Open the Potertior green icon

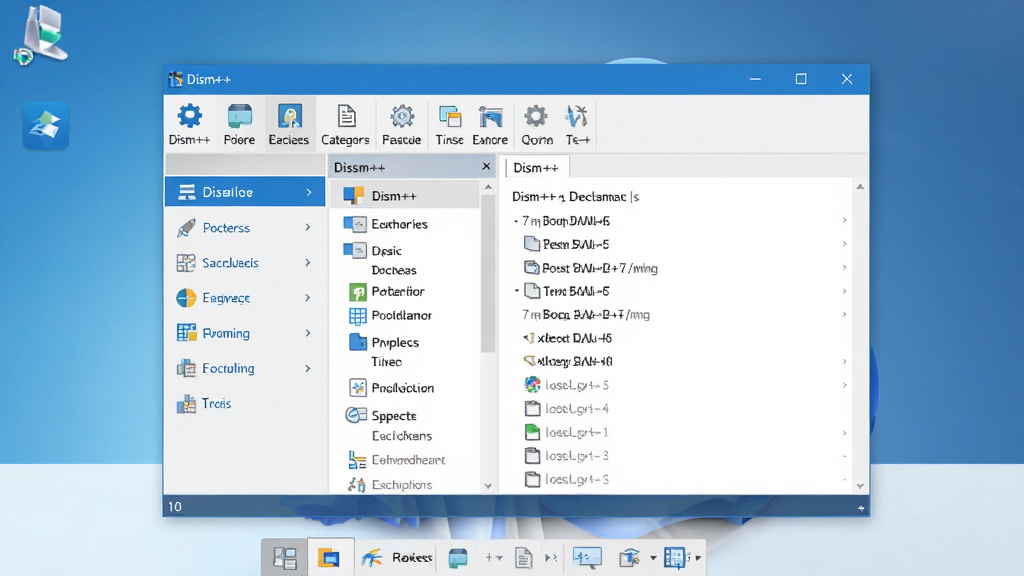pyautogui.click(x=357, y=291)
